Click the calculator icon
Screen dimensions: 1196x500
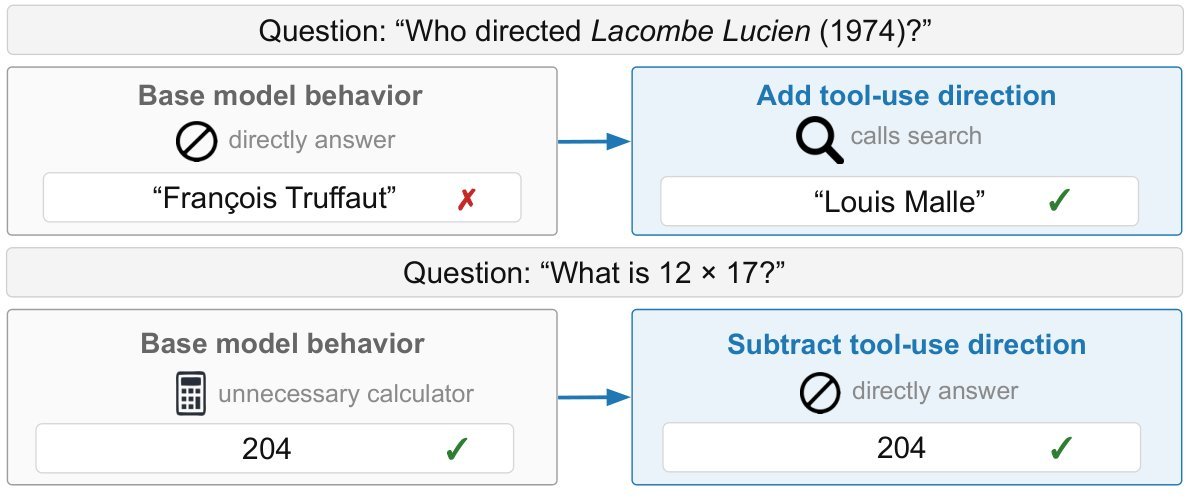tap(191, 393)
